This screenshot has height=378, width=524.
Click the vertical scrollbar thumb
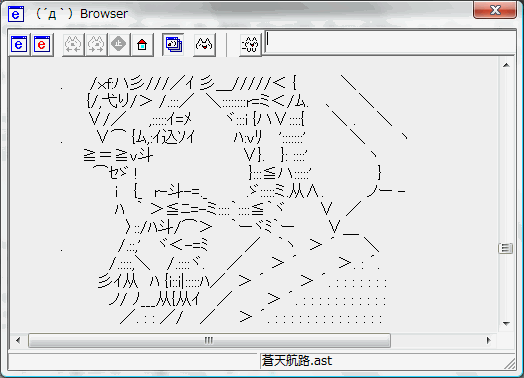[506, 248]
